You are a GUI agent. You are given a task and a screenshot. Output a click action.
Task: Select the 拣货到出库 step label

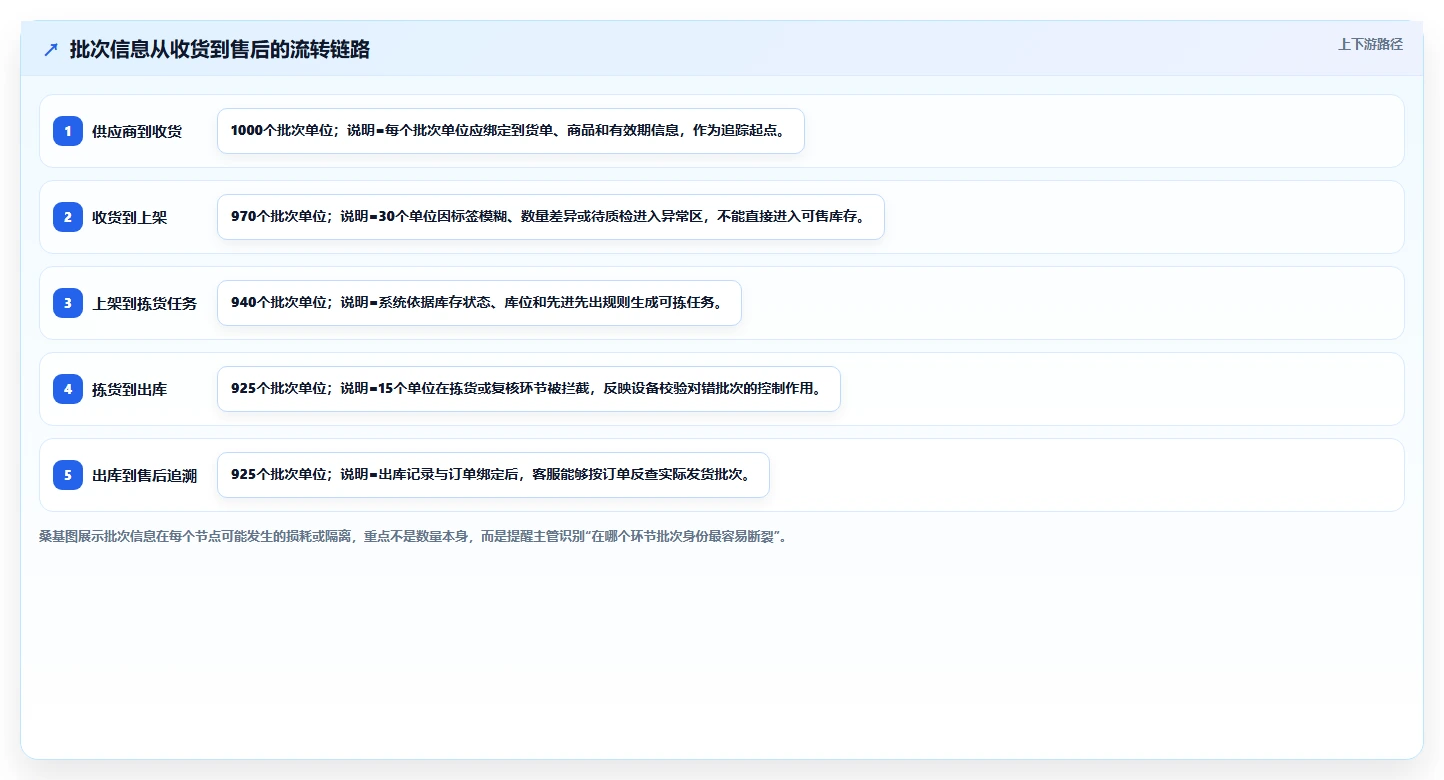(130, 389)
